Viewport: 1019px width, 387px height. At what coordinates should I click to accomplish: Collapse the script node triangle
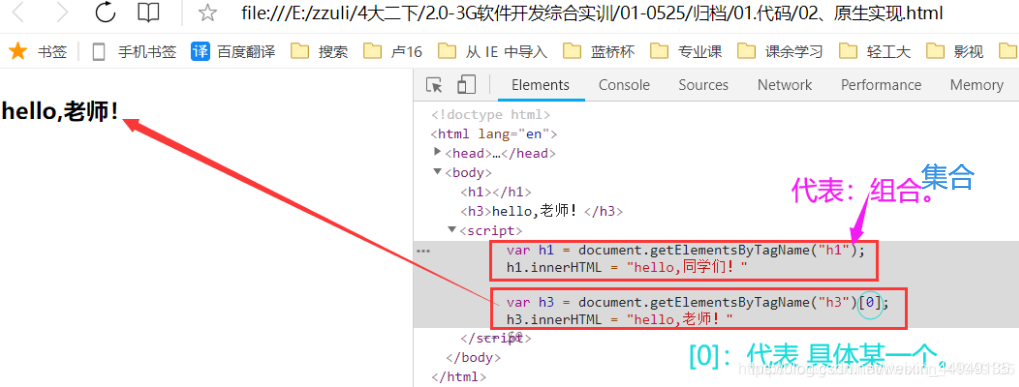click(x=452, y=230)
